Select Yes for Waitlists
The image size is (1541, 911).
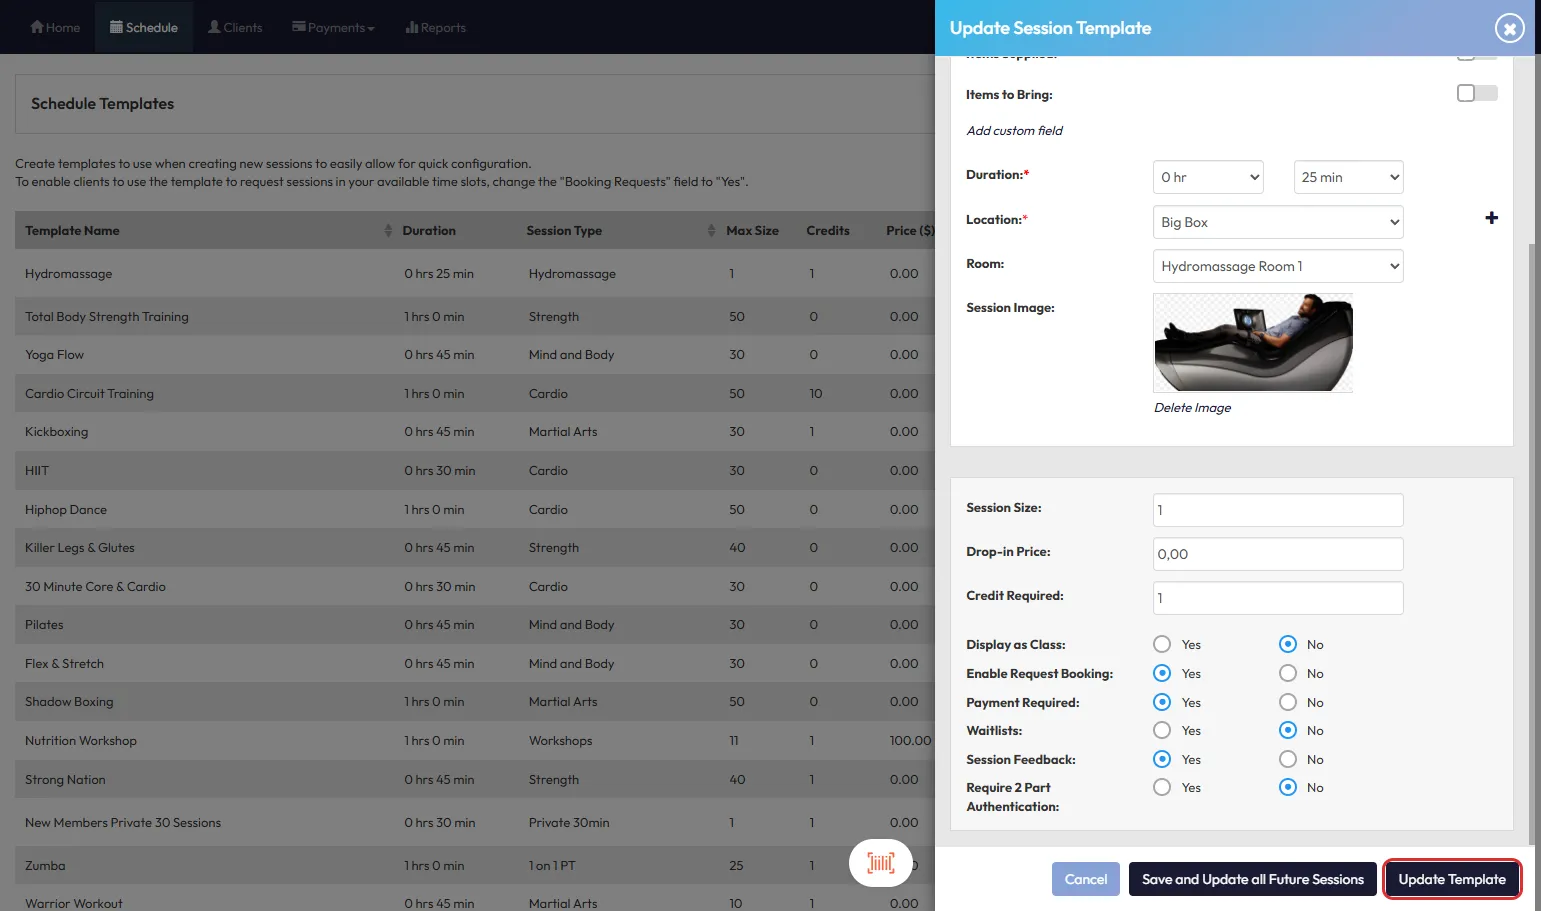(x=1162, y=731)
